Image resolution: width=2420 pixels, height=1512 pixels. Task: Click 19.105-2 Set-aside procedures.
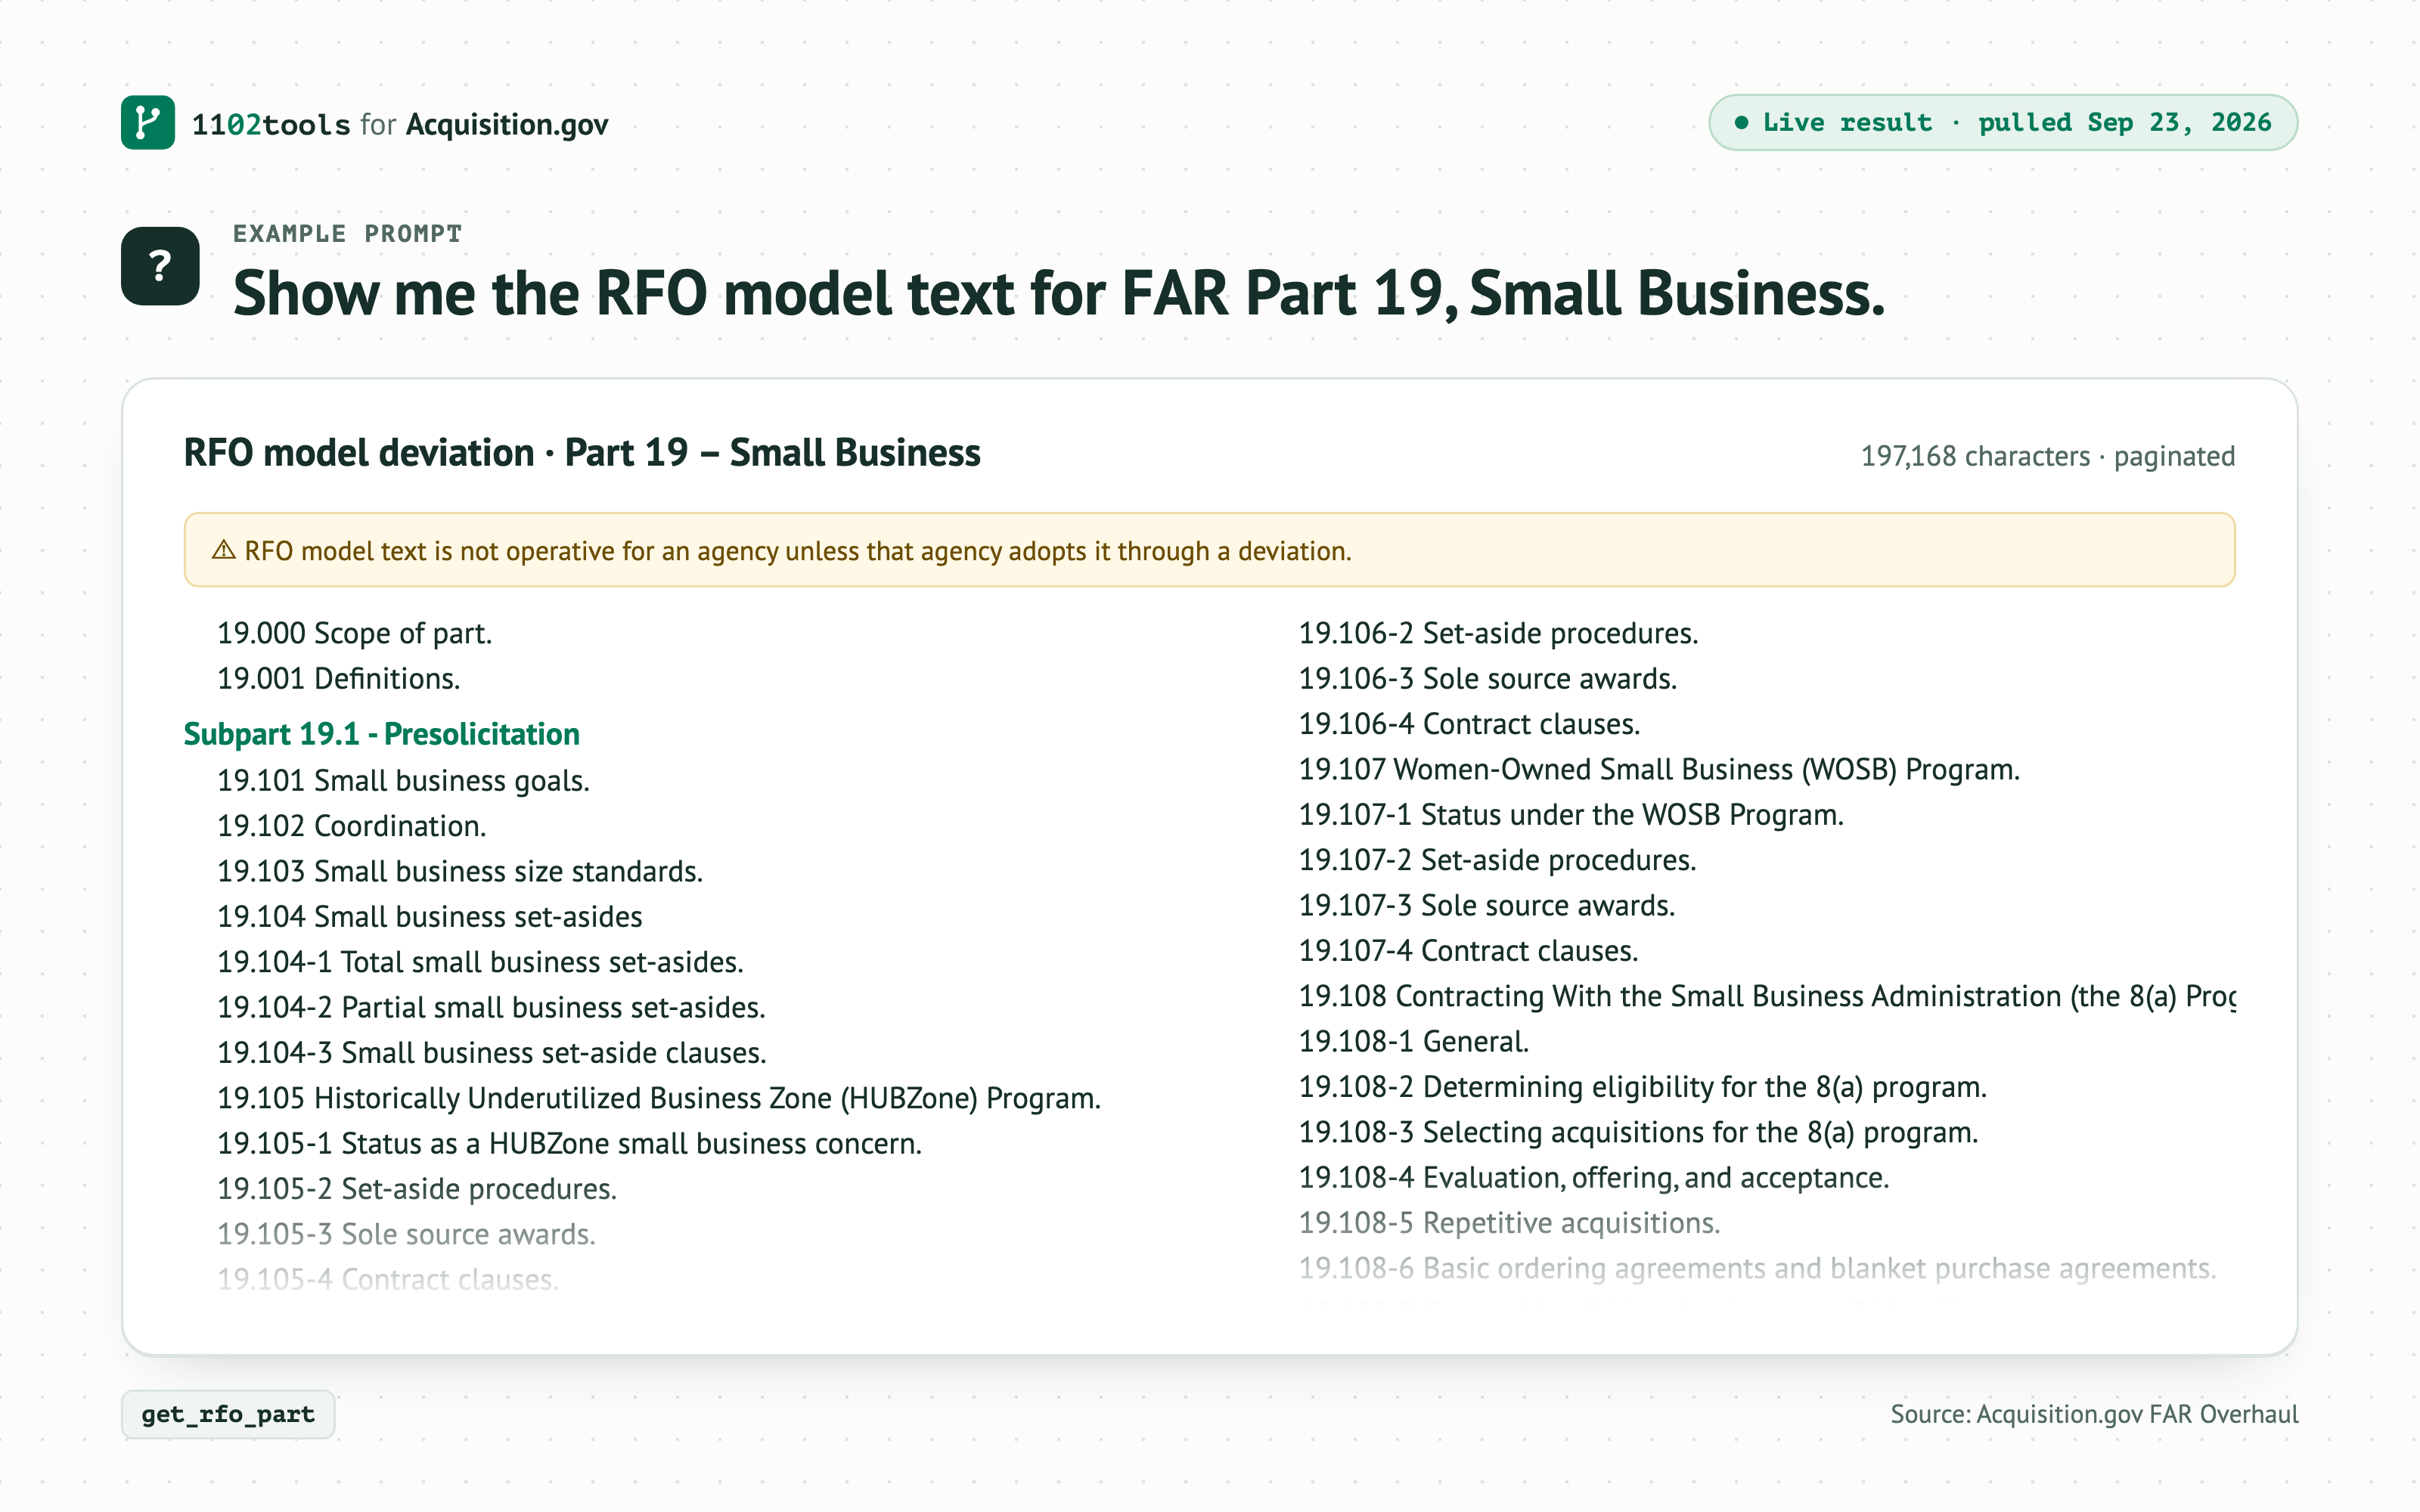(417, 1189)
